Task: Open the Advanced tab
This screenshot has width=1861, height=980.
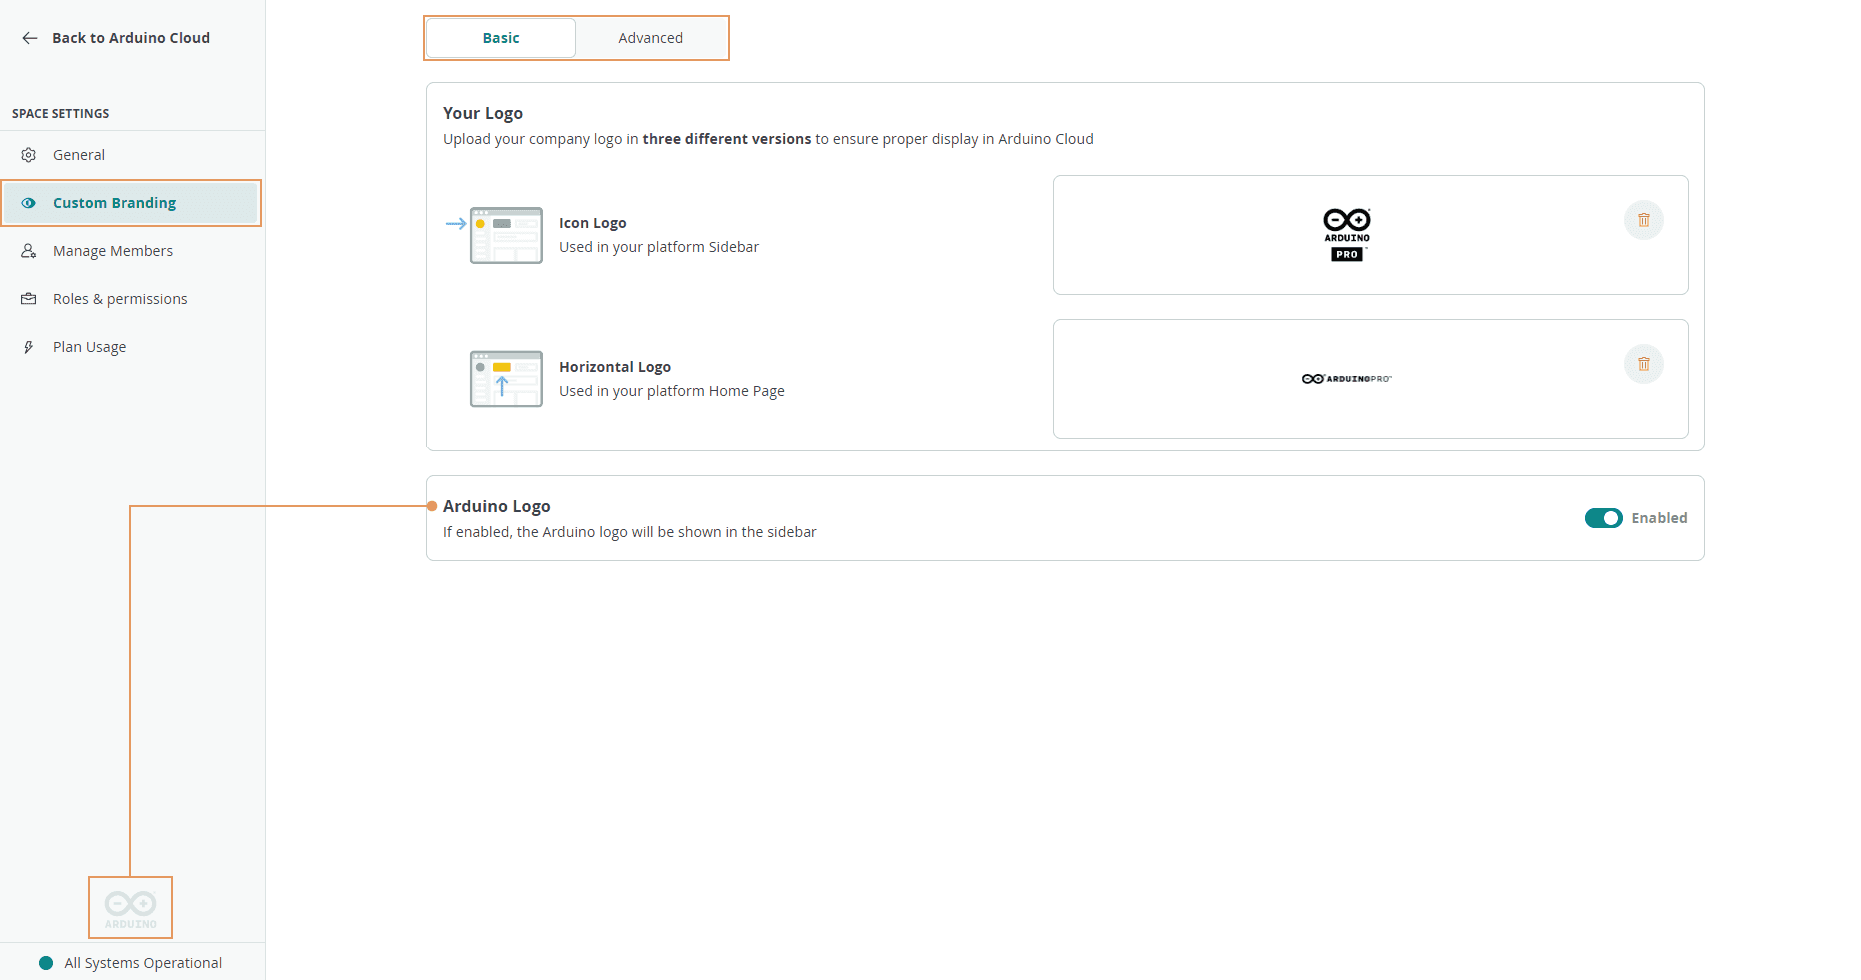Action: point(650,38)
